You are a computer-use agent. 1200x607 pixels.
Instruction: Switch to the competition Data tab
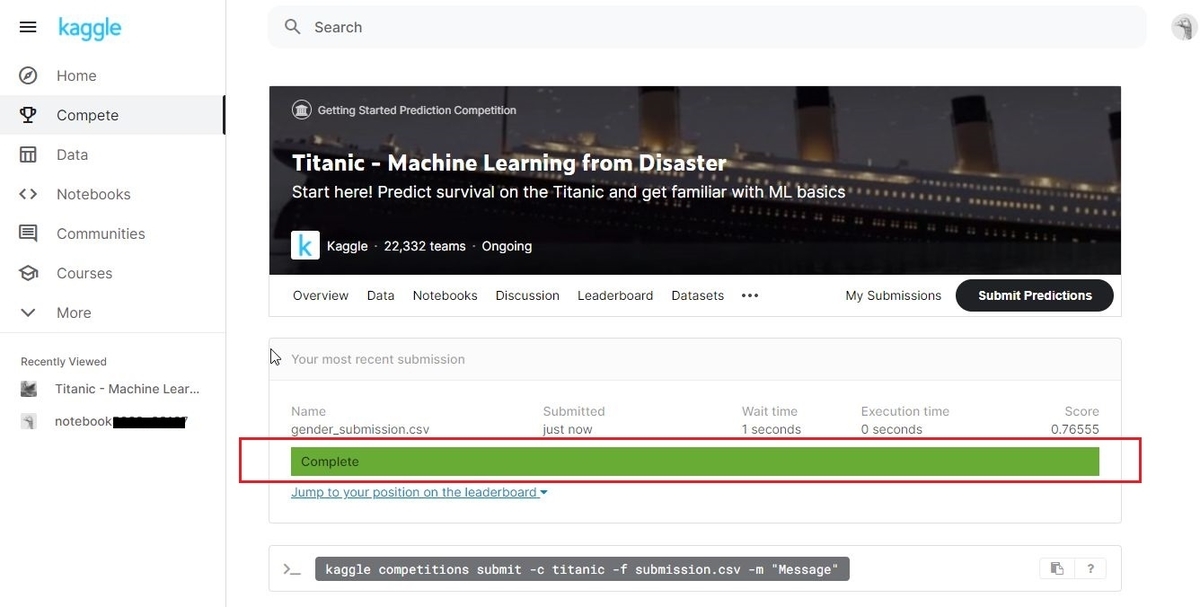click(x=380, y=296)
